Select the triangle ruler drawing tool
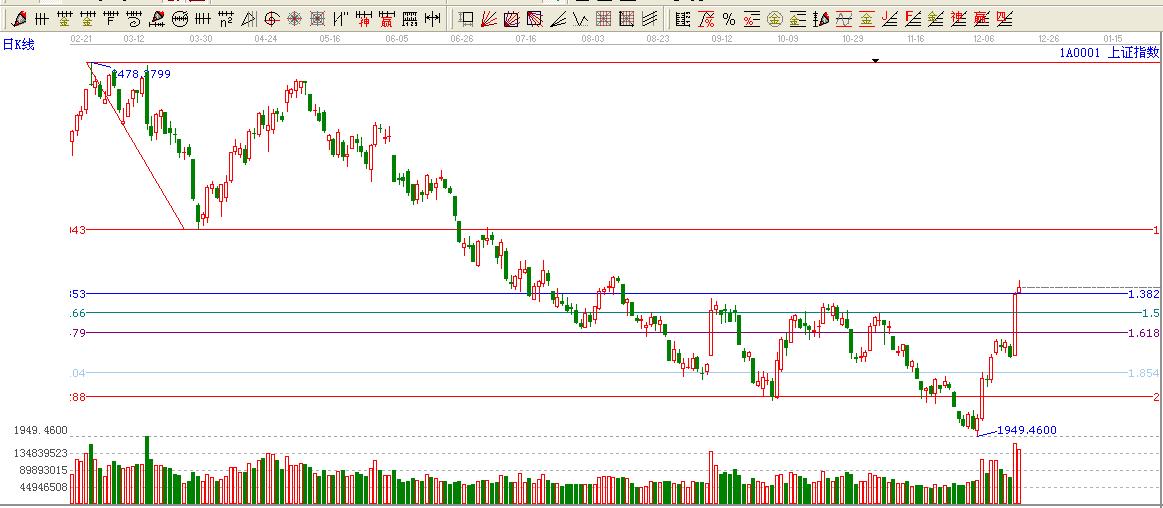Viewport: 1163px width, 508px height. point(249,18)
